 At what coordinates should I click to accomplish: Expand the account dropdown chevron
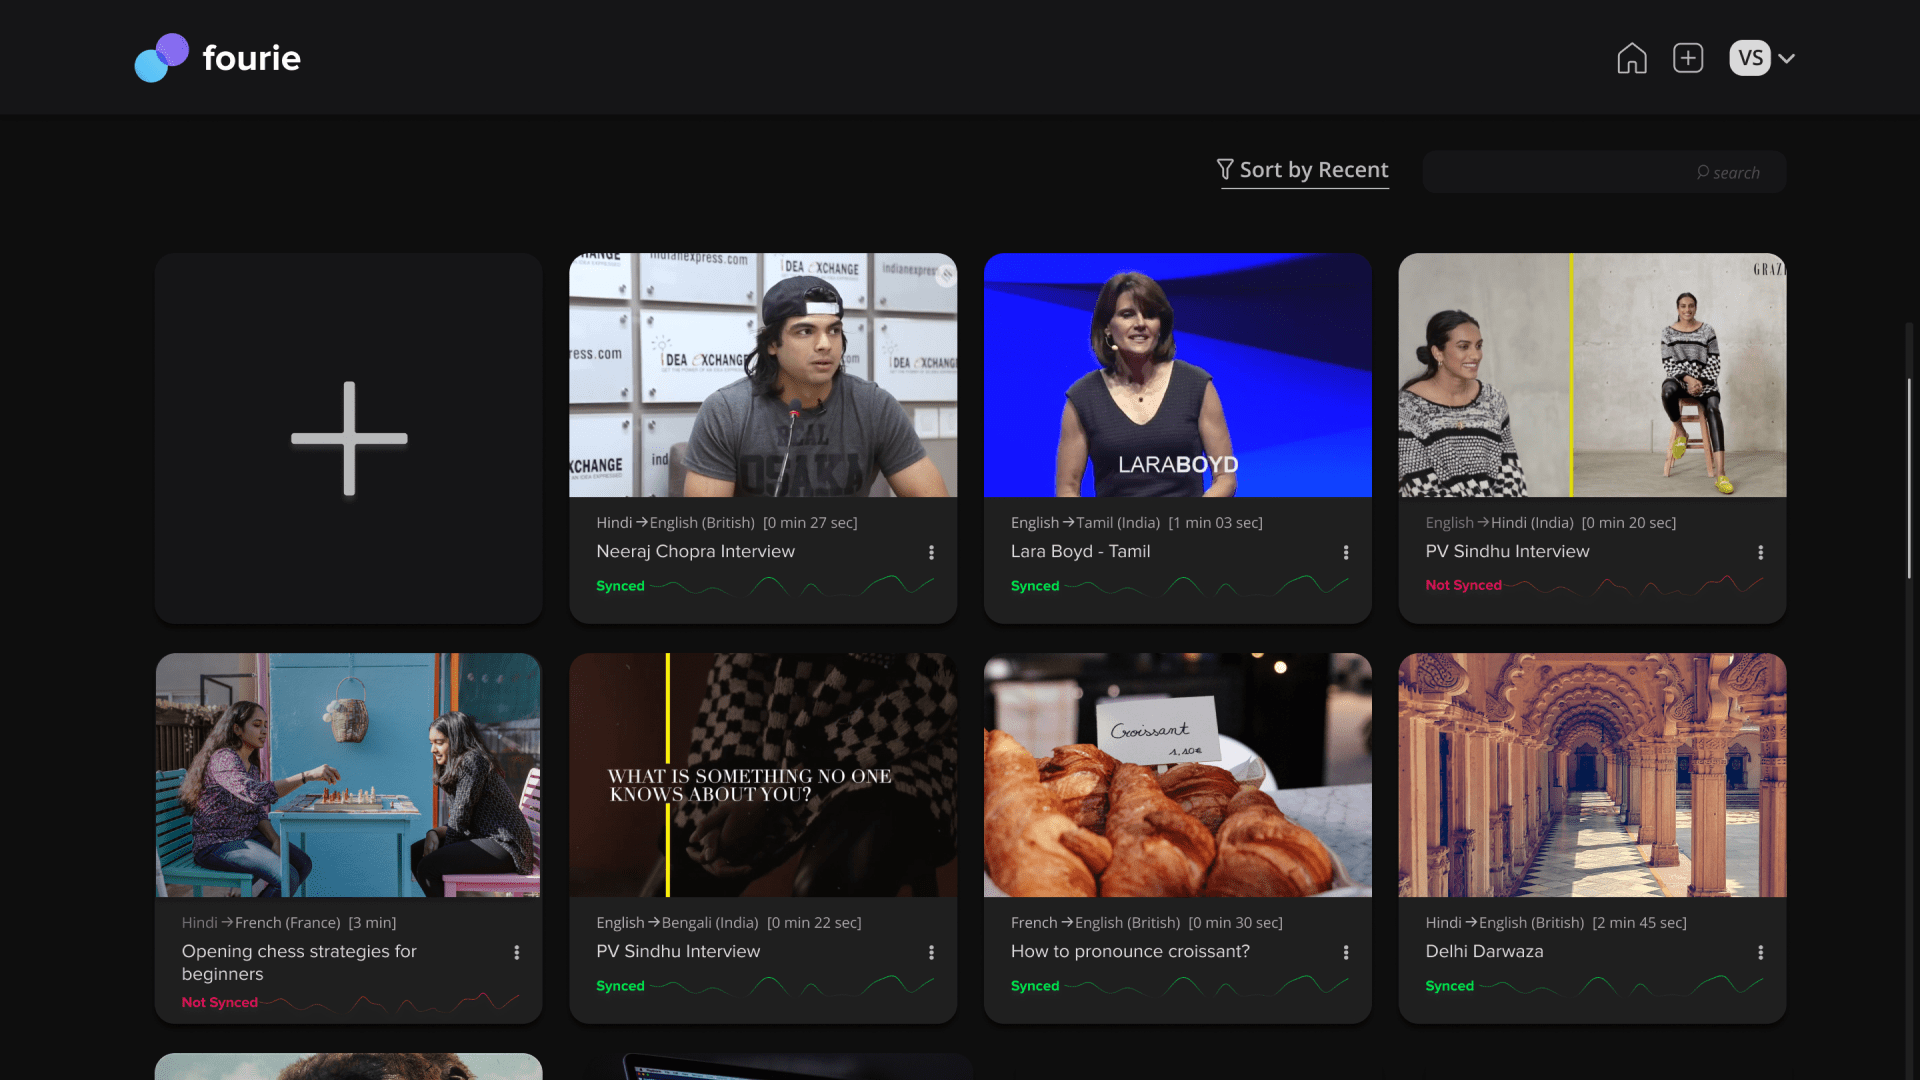1787,58
